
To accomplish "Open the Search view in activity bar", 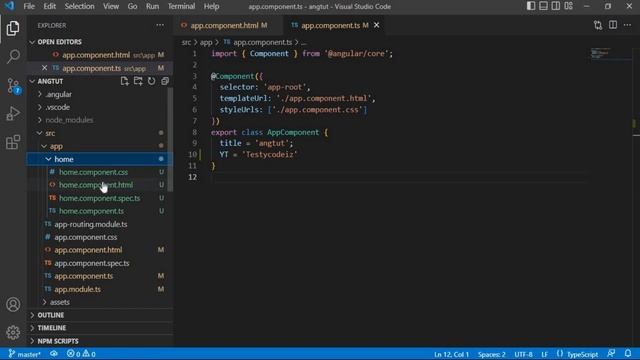I will (13, 56).
